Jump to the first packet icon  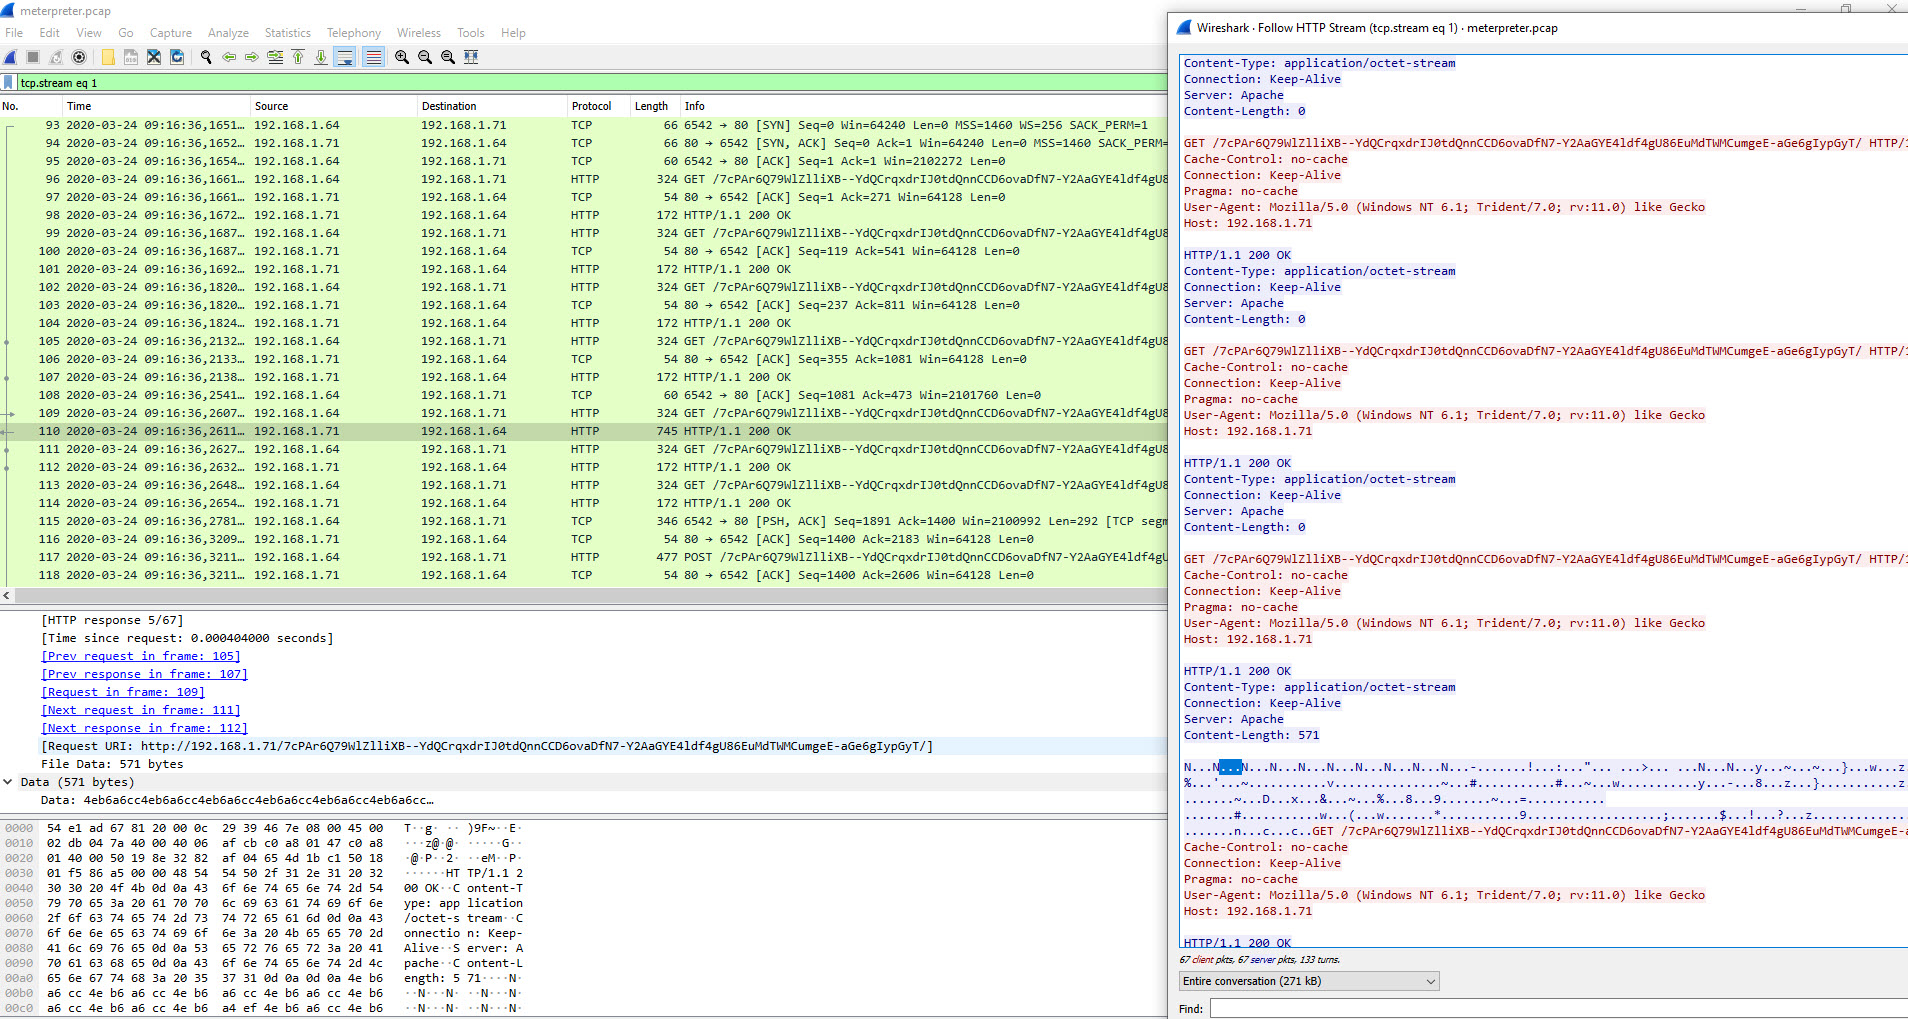click(x=298, y=57)
